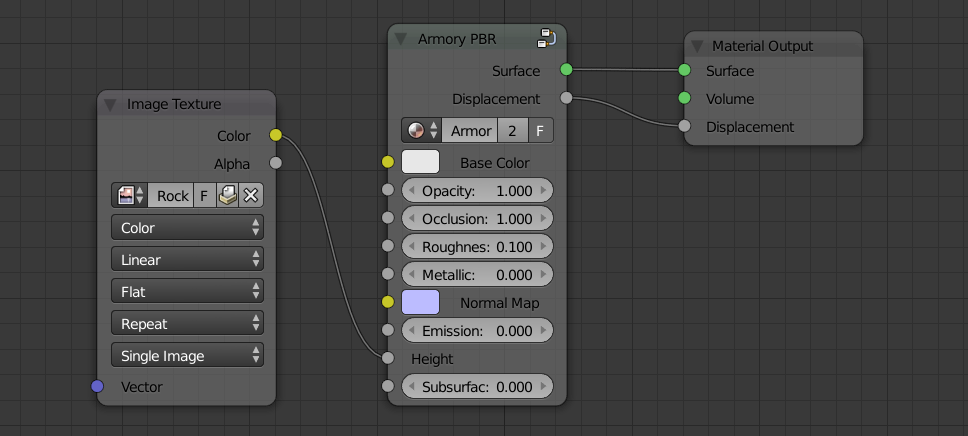968x436 pixels.
Task: Increase Opacity with right arrow
Action: point(544,190)
